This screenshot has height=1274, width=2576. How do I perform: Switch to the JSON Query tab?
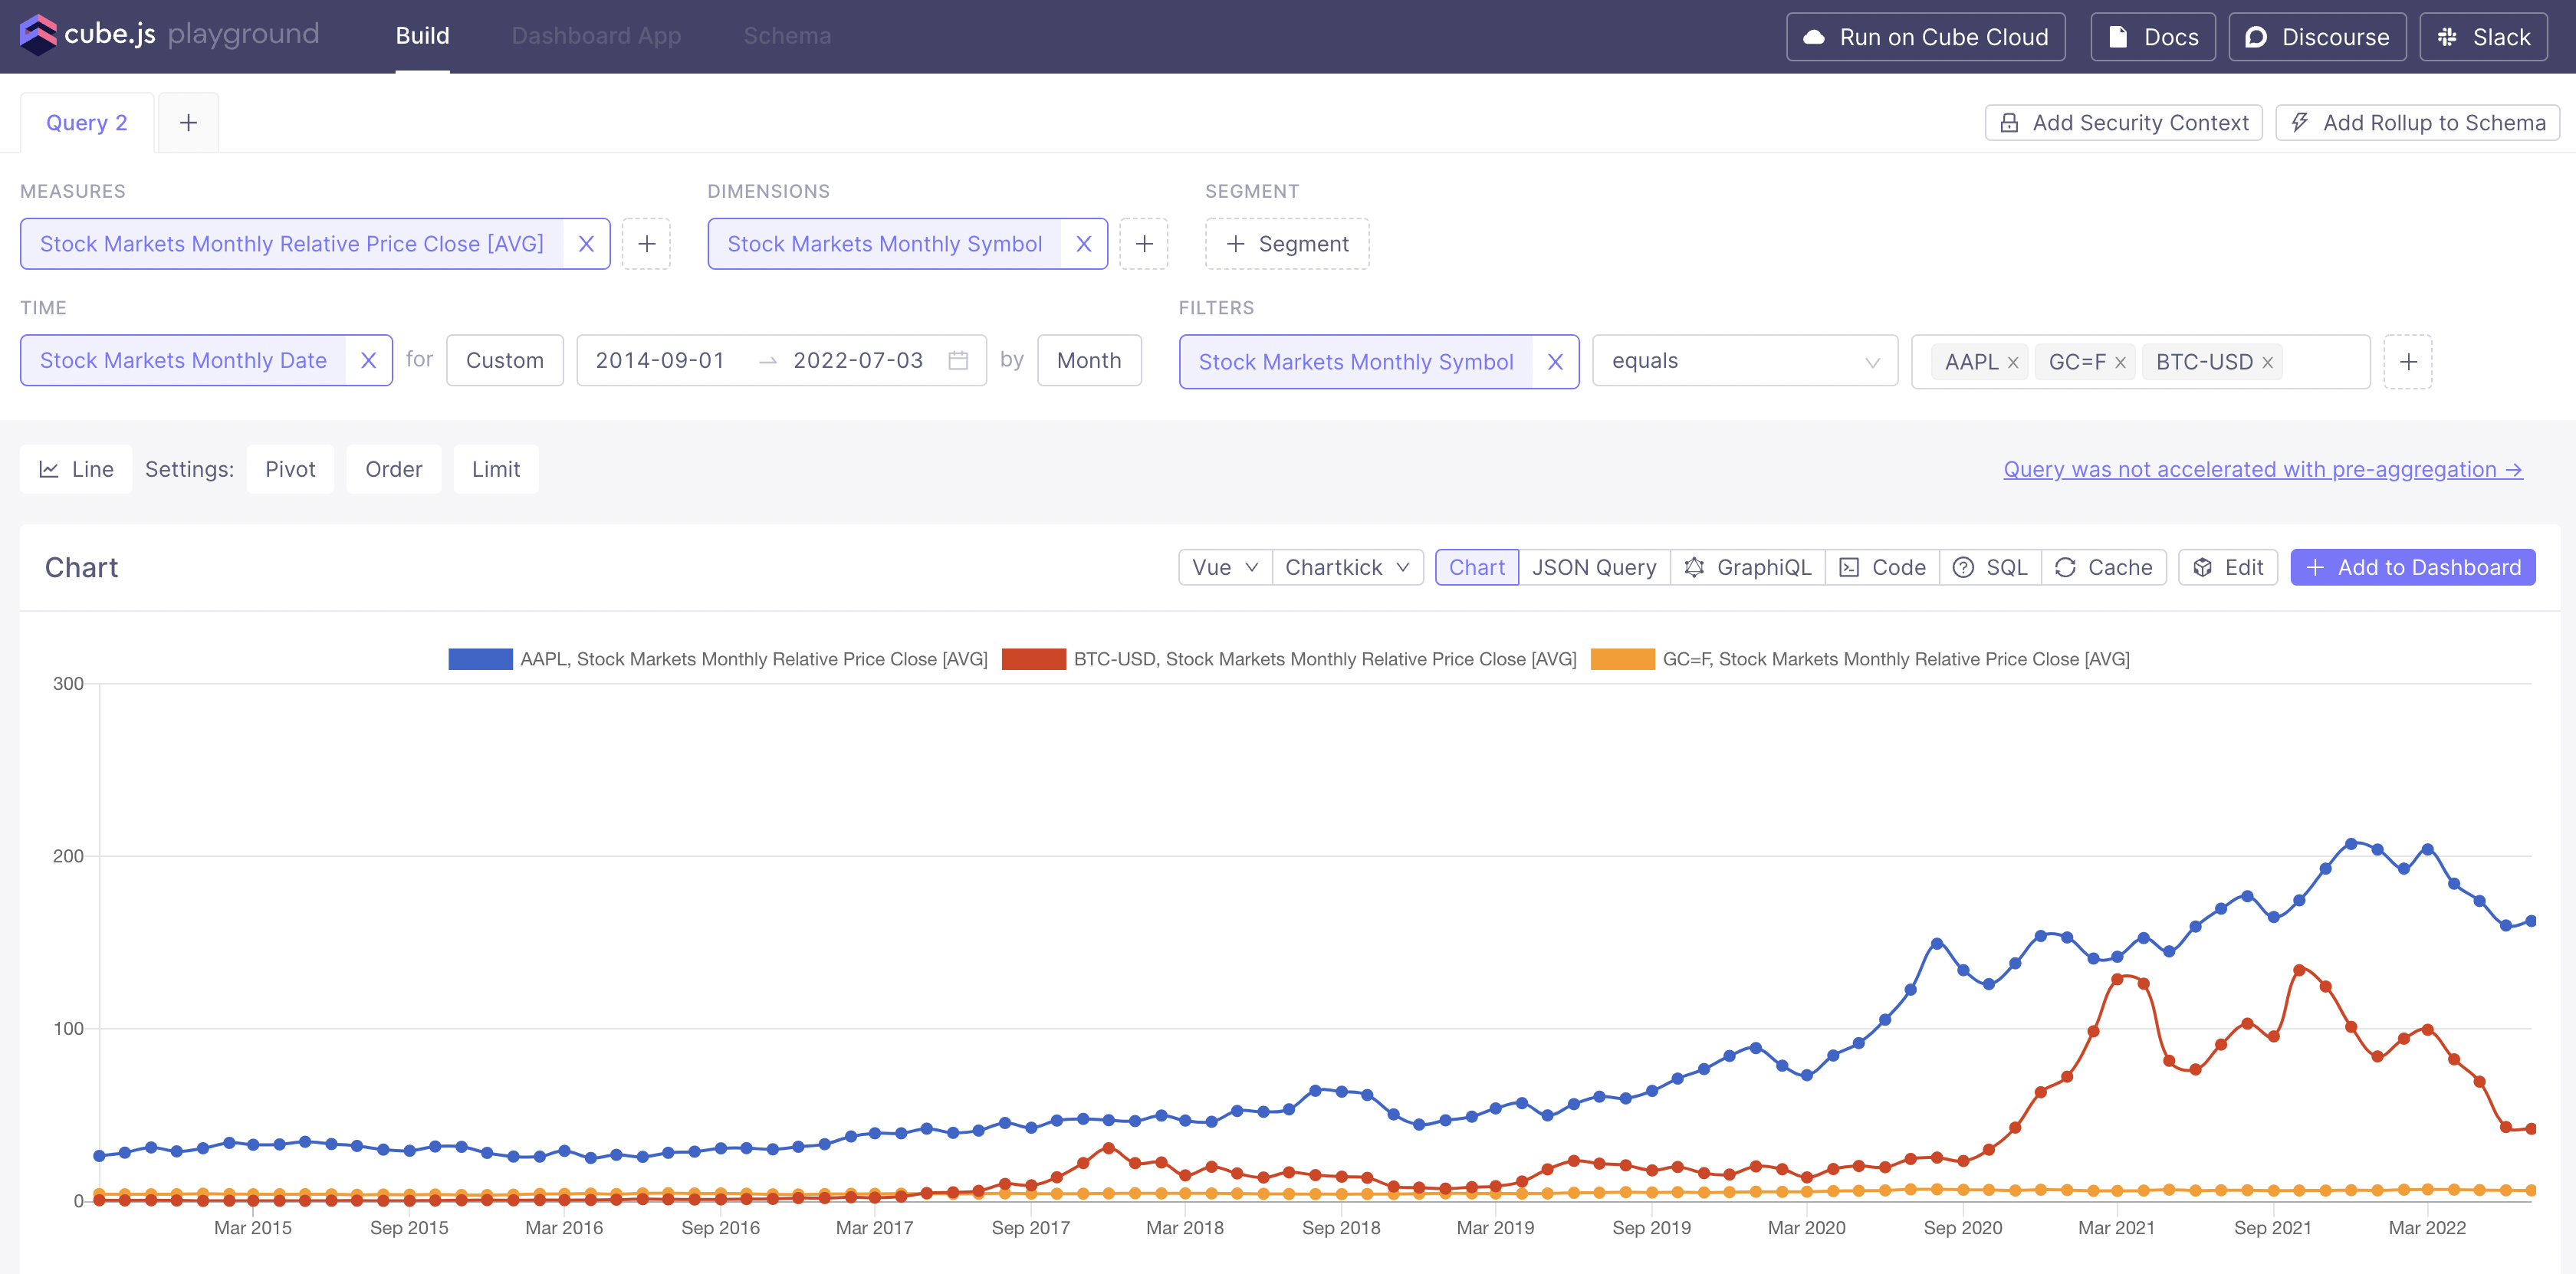pyautogui.click(x=1593, y=567)
